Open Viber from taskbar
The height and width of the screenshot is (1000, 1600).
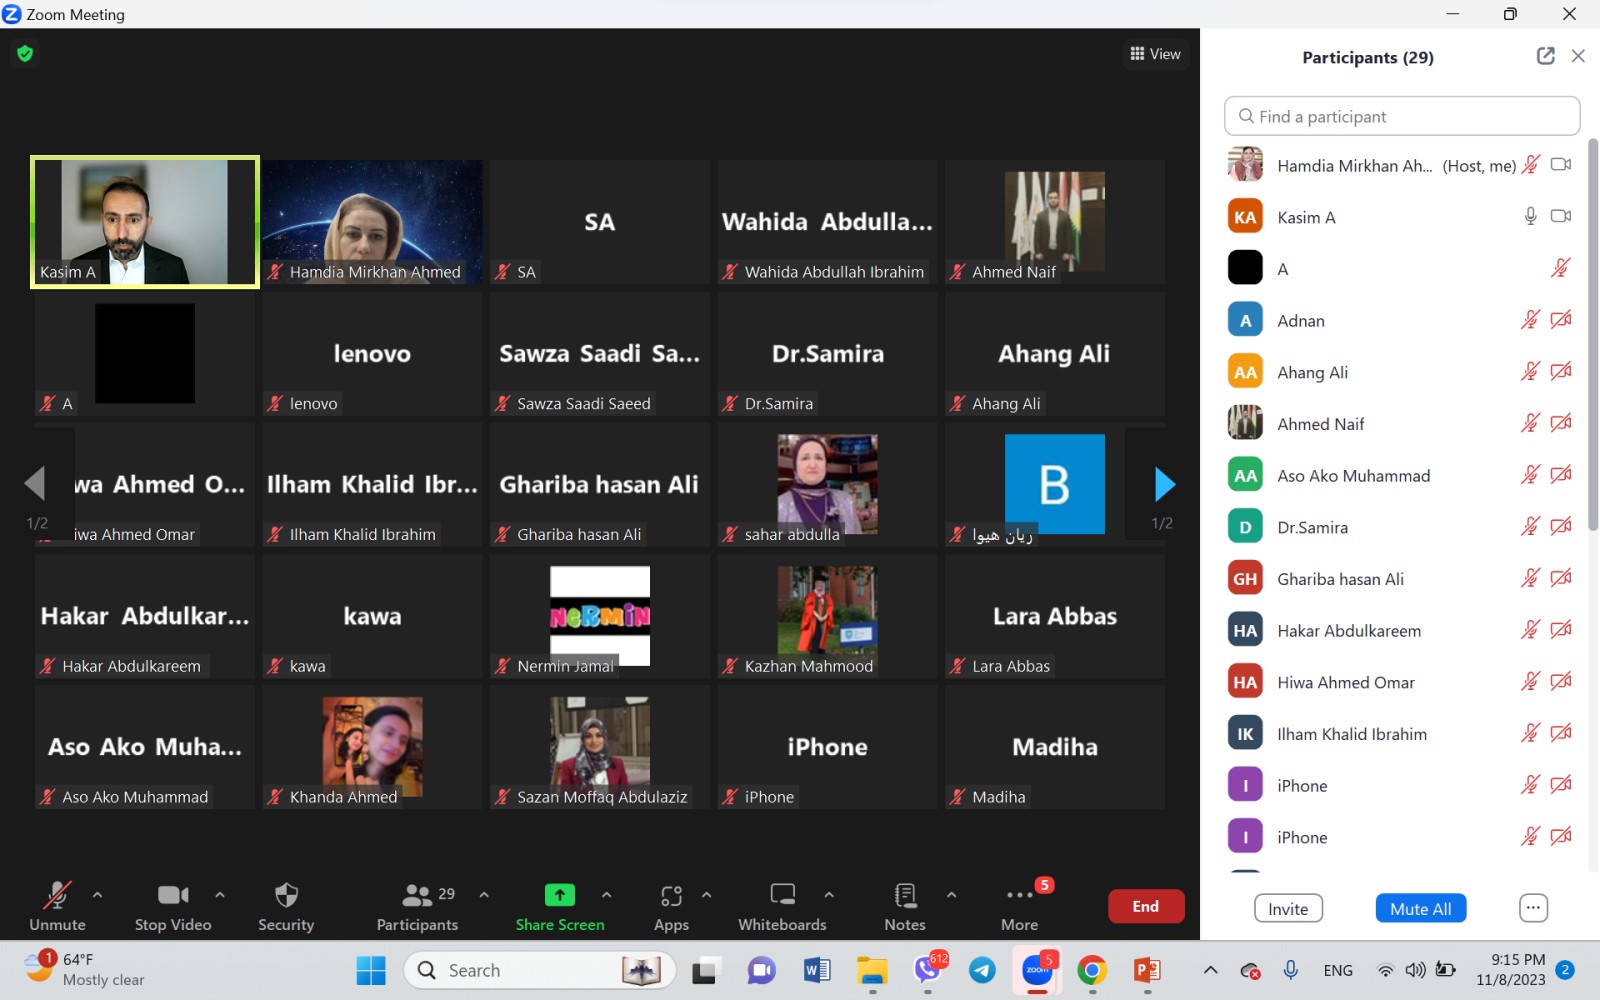click(928, 970)
